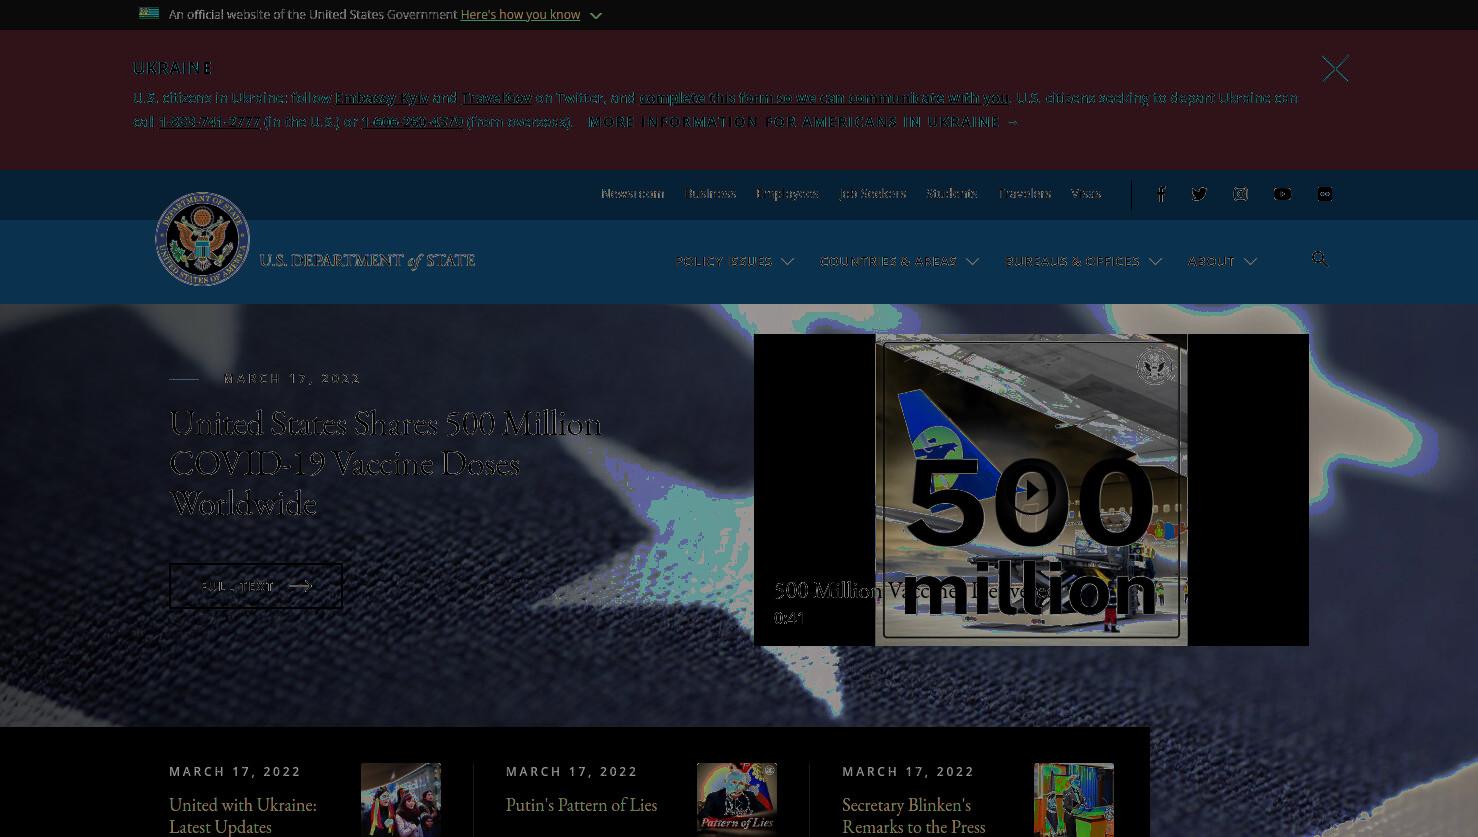The height and width of the screenshot is (837, 1478).
Task: Click the Pattern of Lies thumbnail image
Action: [x=737, y=799]
